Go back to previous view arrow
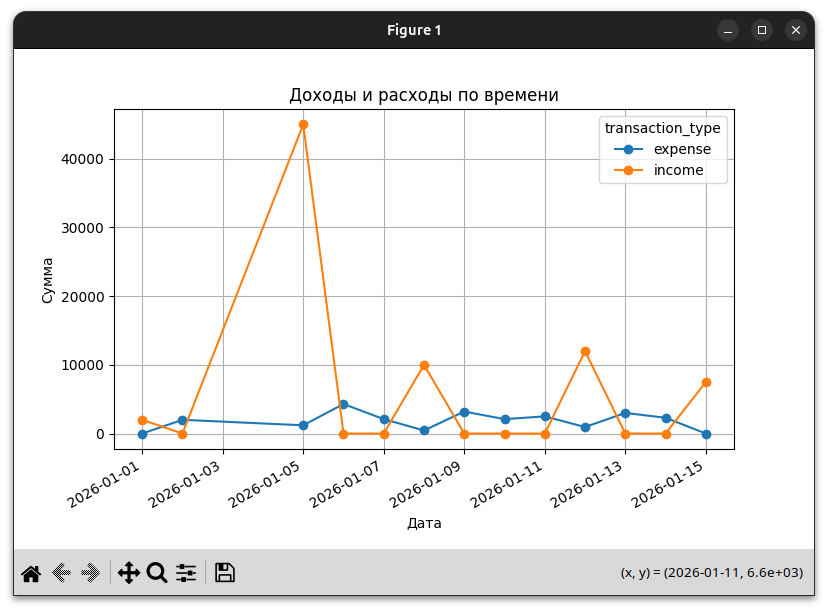This screenshot has height=612, width=828. tap(61, 573)
